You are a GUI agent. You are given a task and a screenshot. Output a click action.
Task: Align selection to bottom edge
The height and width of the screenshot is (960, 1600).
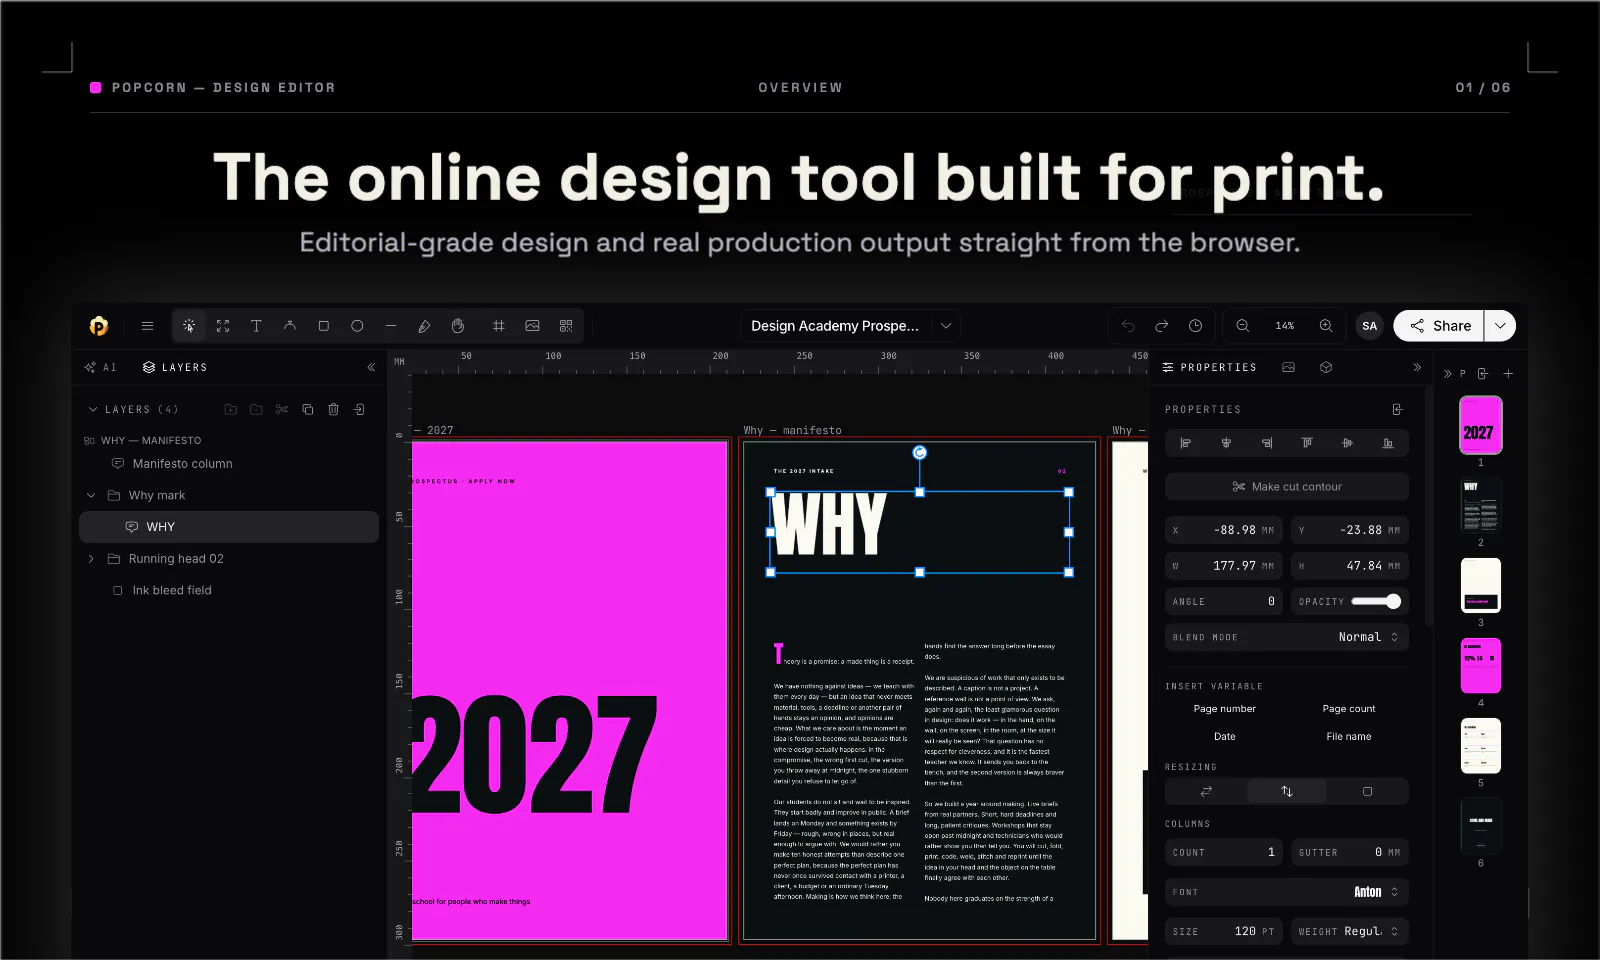coord(1388,443)
